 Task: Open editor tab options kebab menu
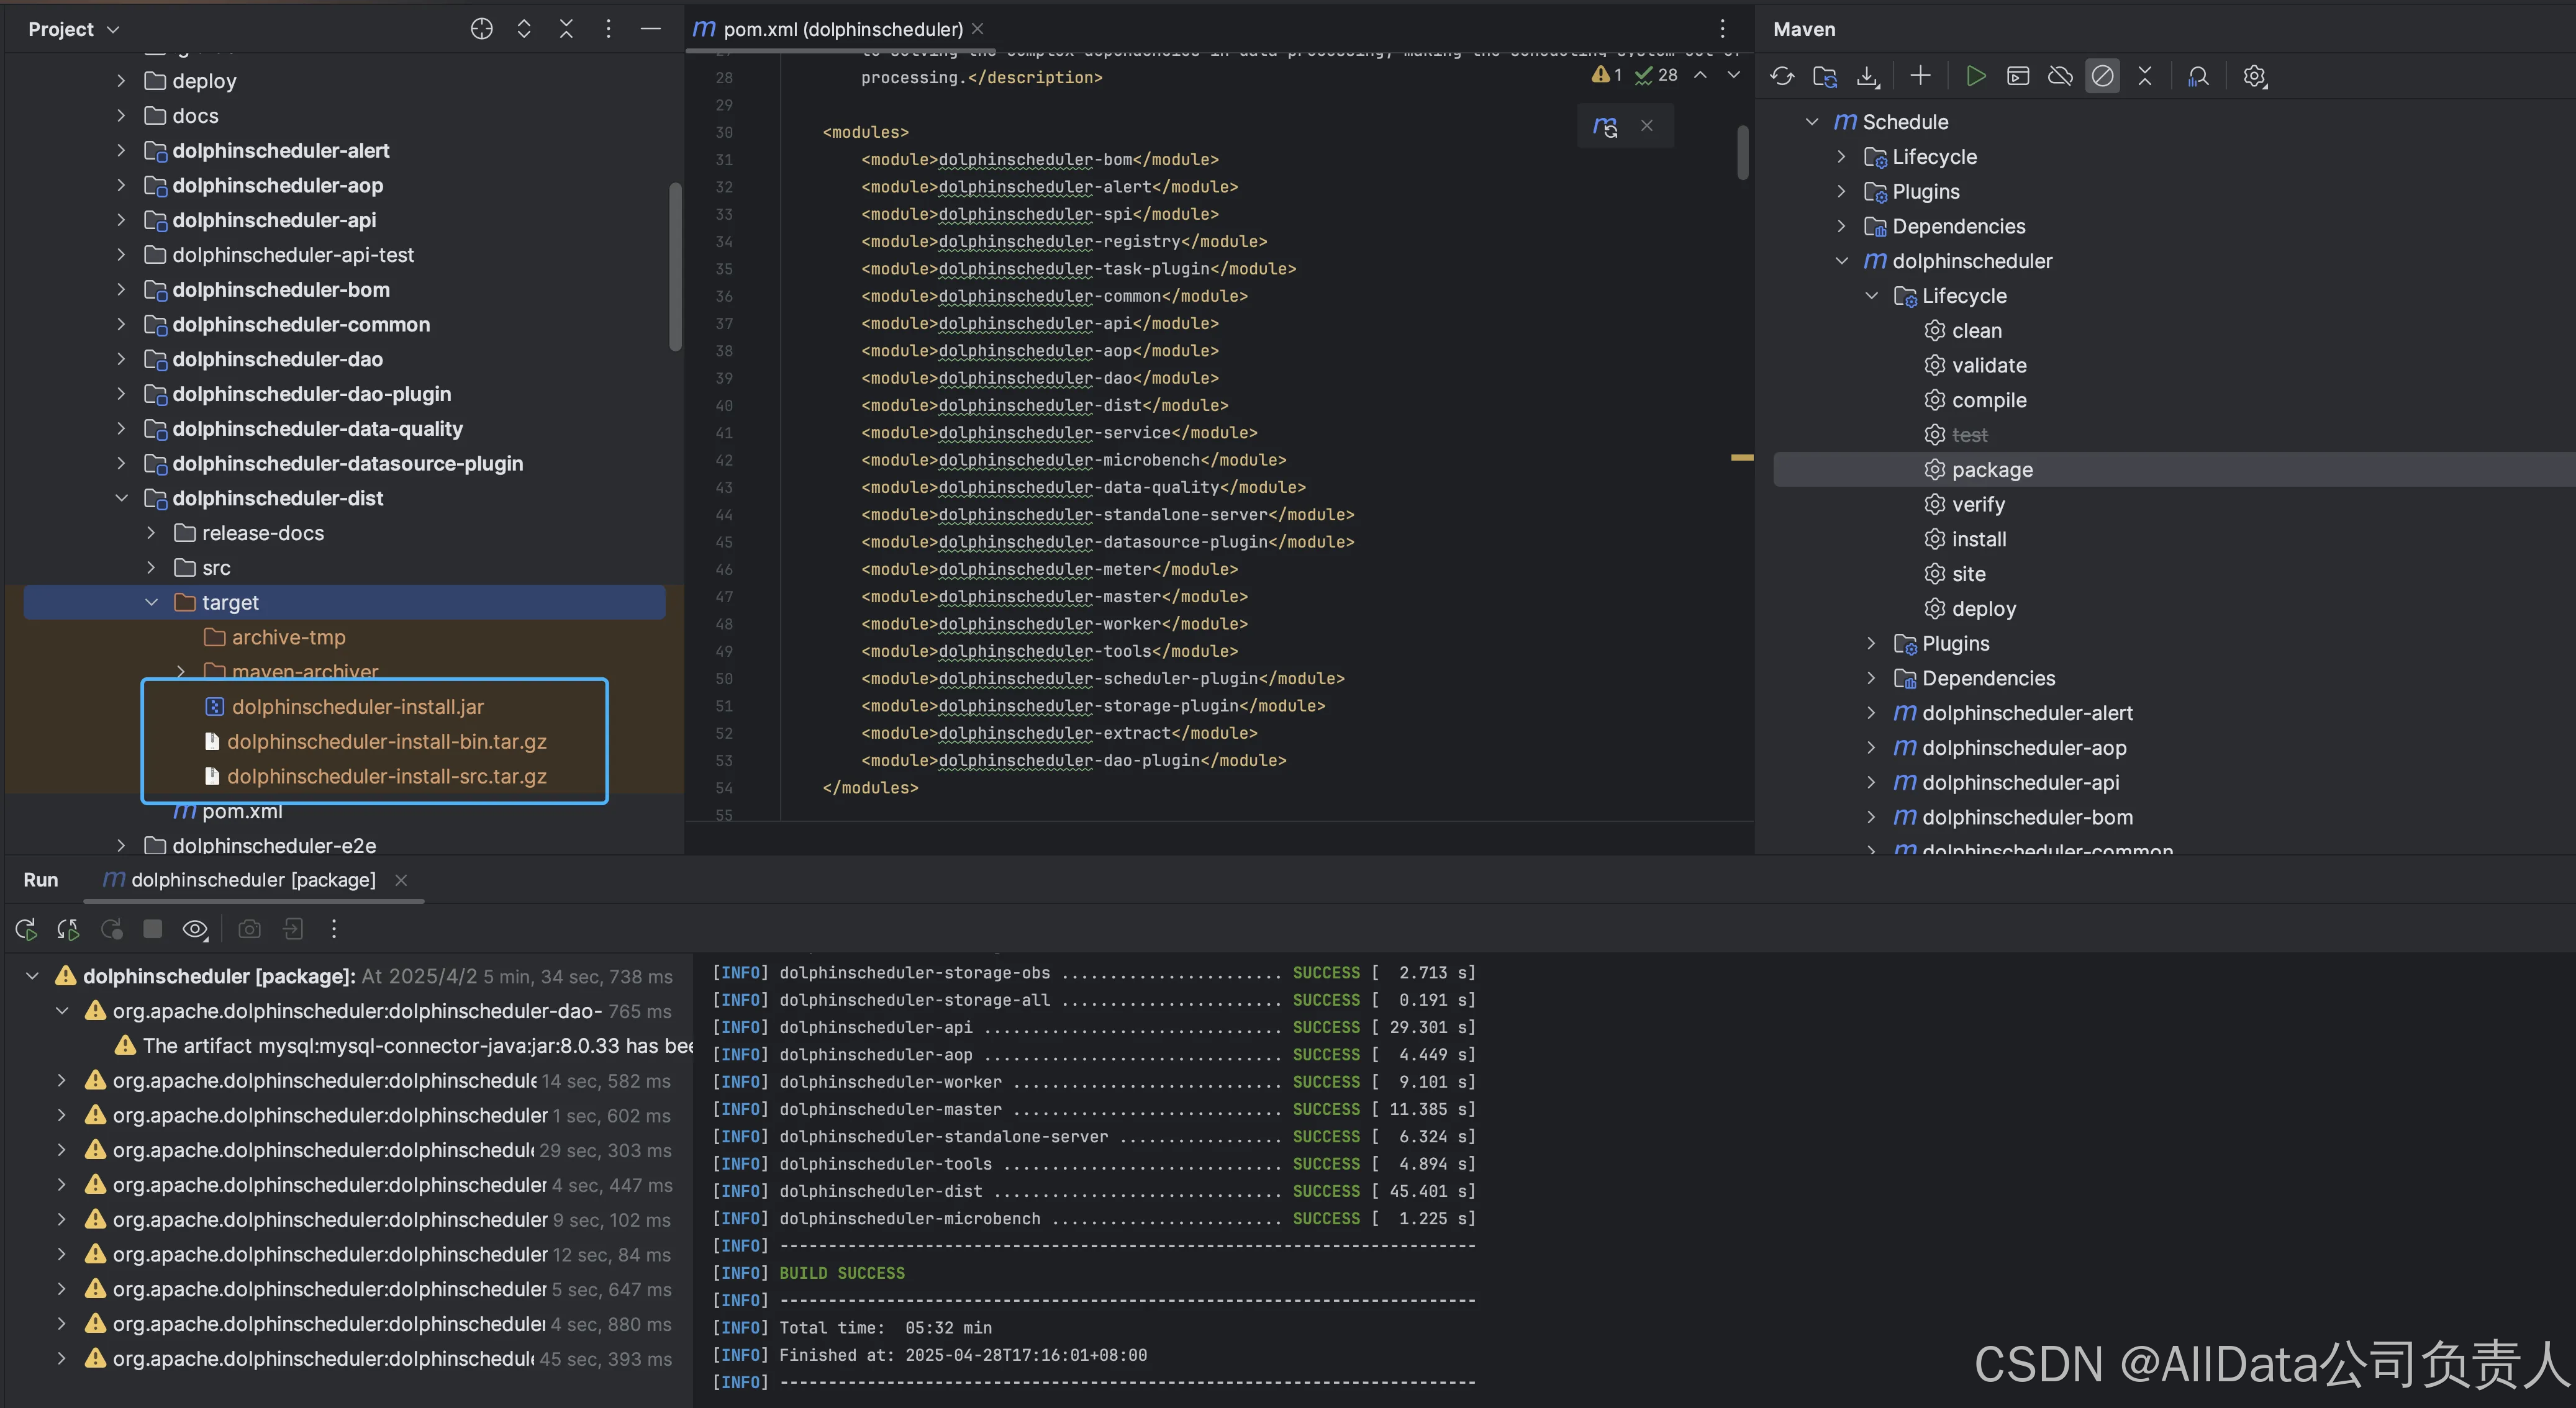(x=1722, y=29)
